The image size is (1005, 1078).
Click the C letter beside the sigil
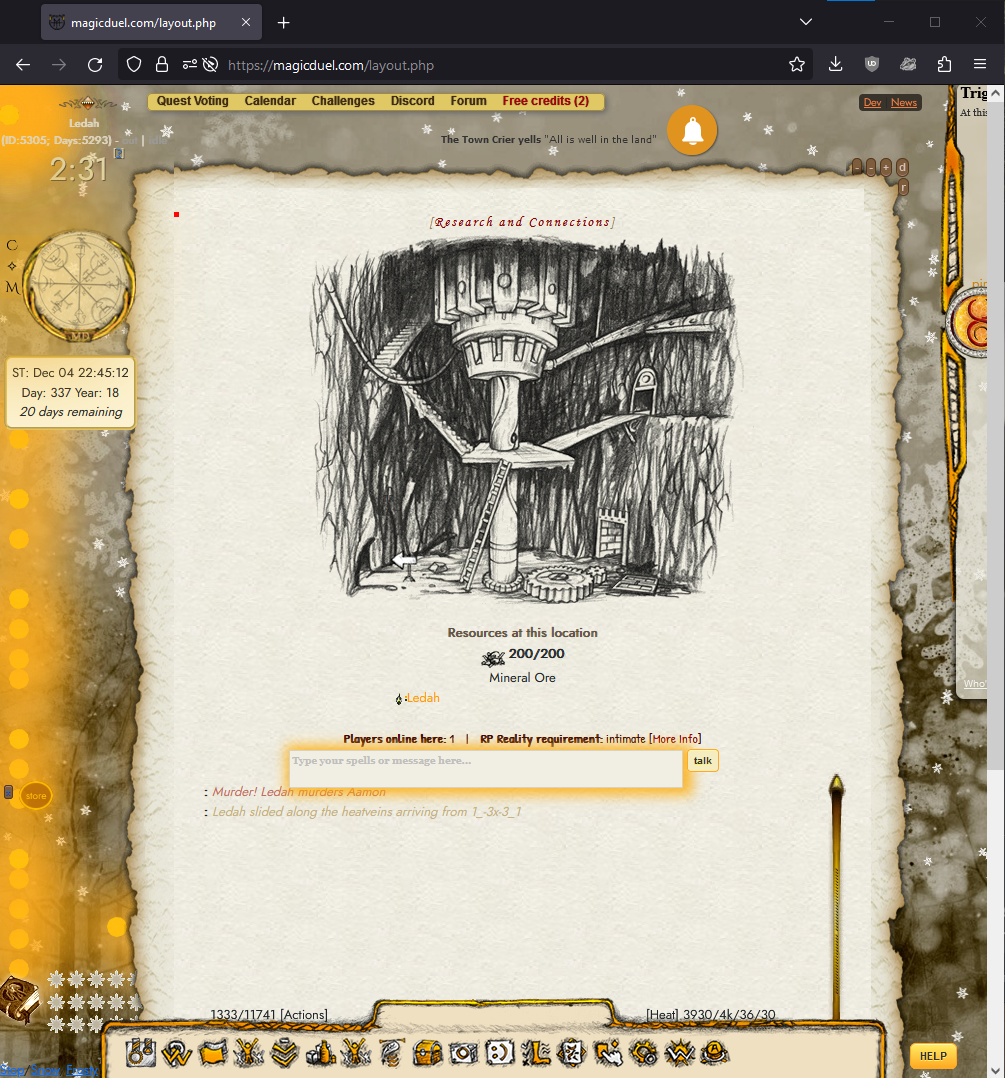point(12,245)
